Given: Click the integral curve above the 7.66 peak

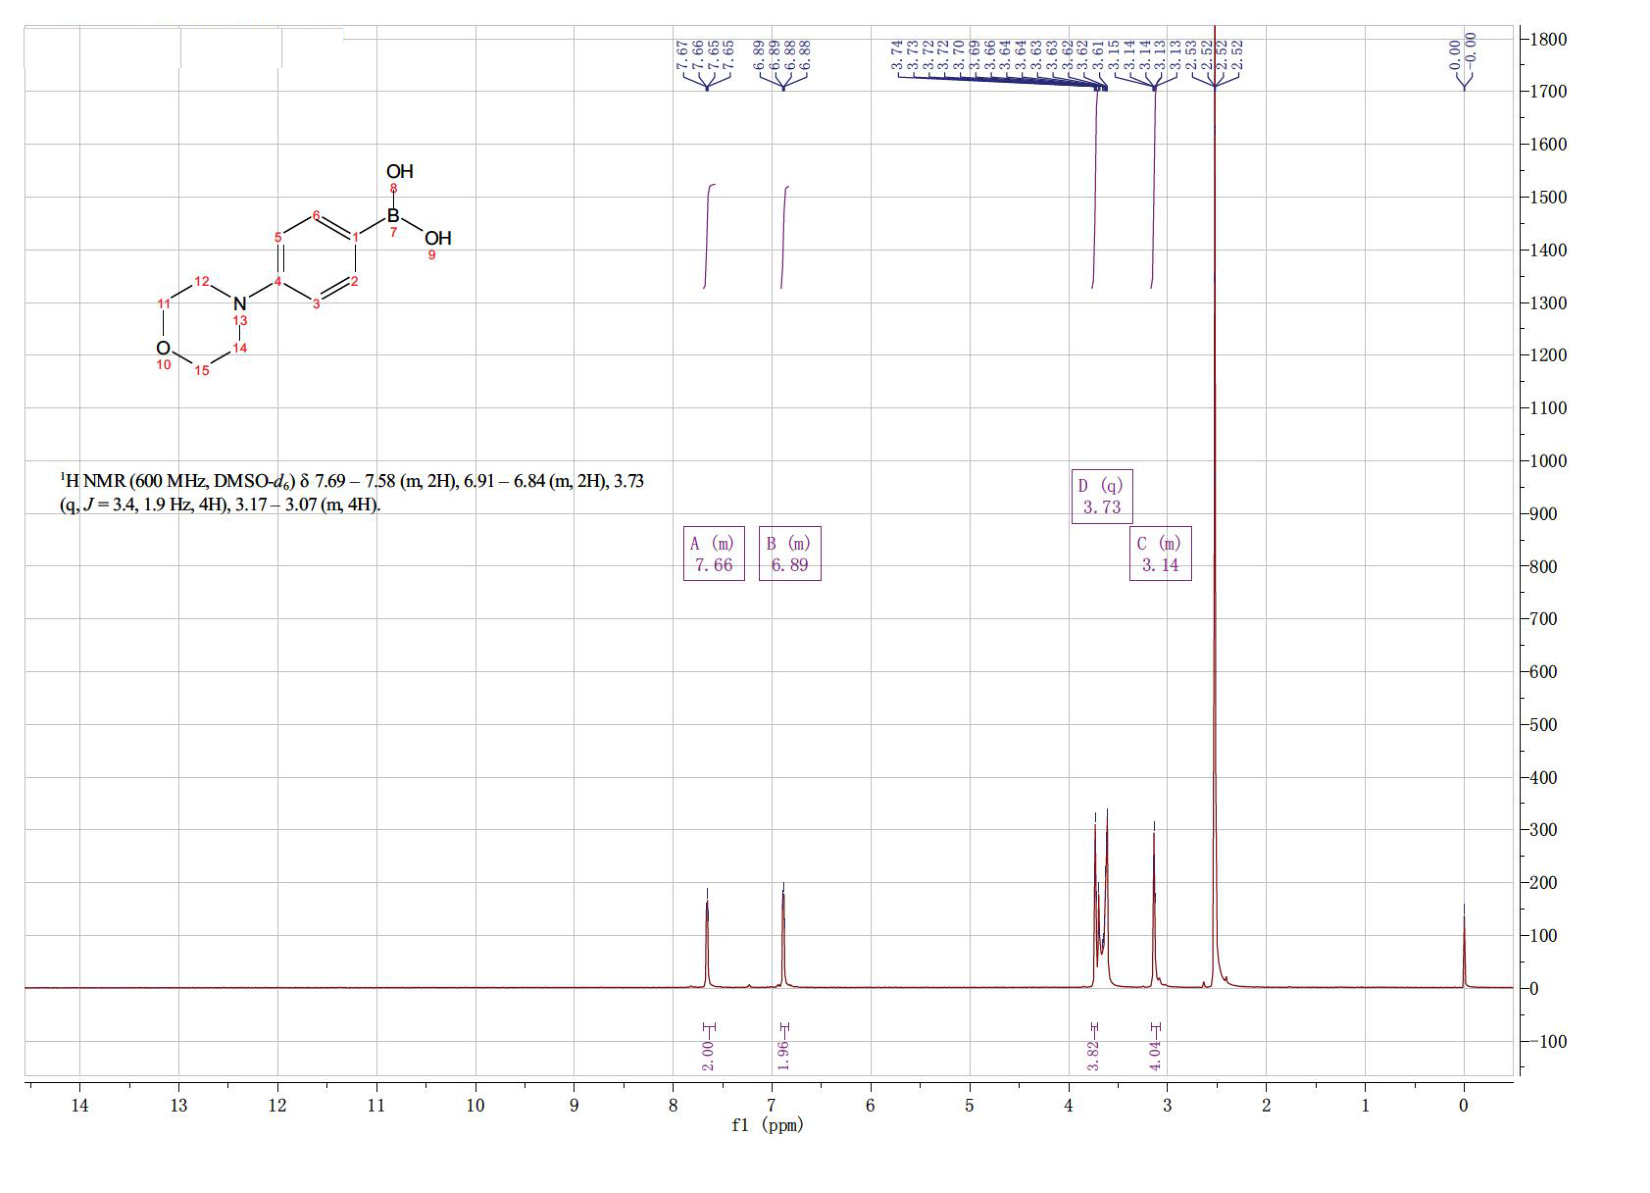Looking at the screenshot, I should coord(709,237).
